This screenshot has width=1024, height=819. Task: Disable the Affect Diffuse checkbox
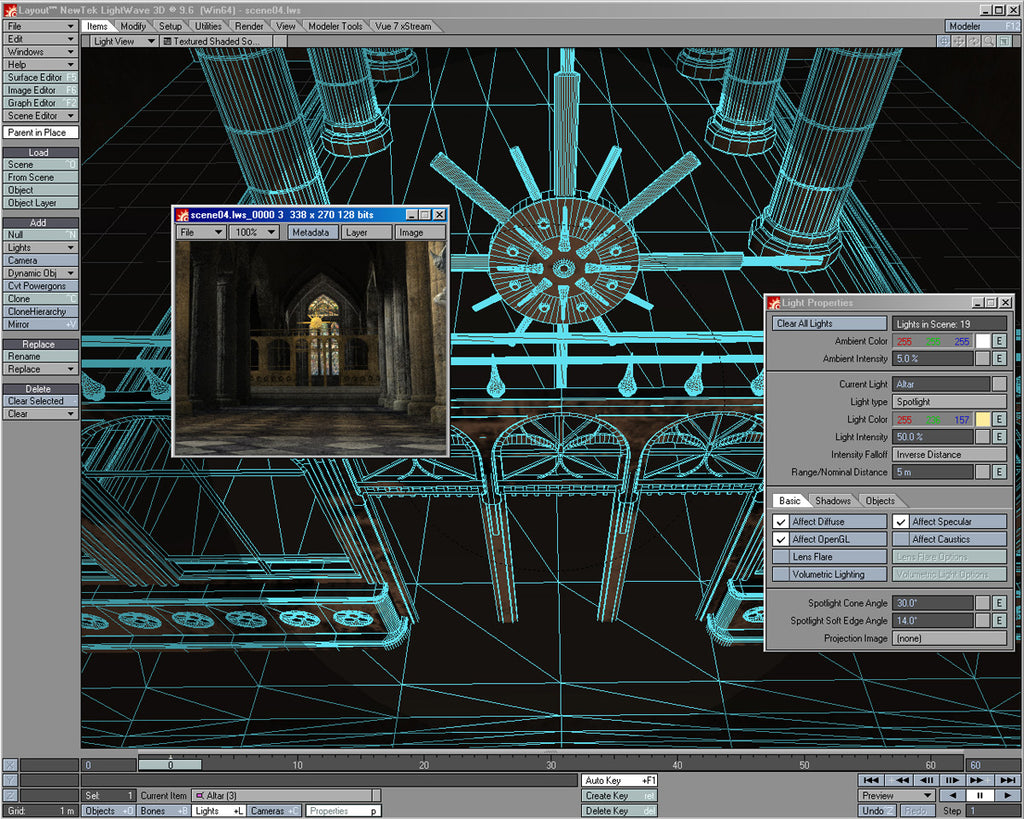[779, 520]
